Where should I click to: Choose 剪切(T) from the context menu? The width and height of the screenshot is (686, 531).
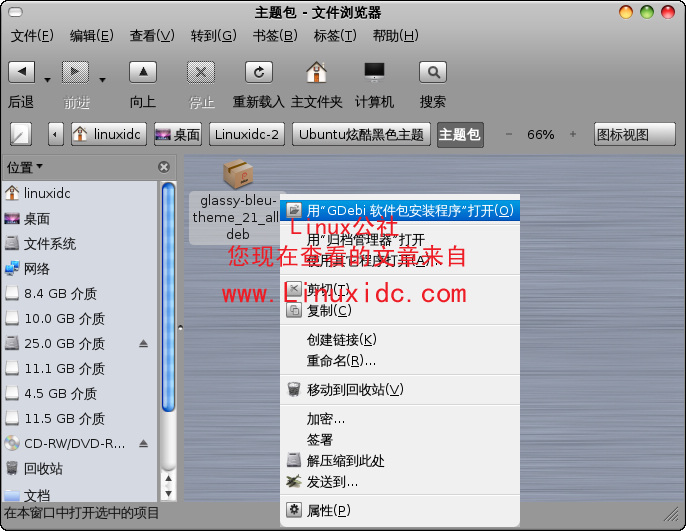click(x=399, y=289)
